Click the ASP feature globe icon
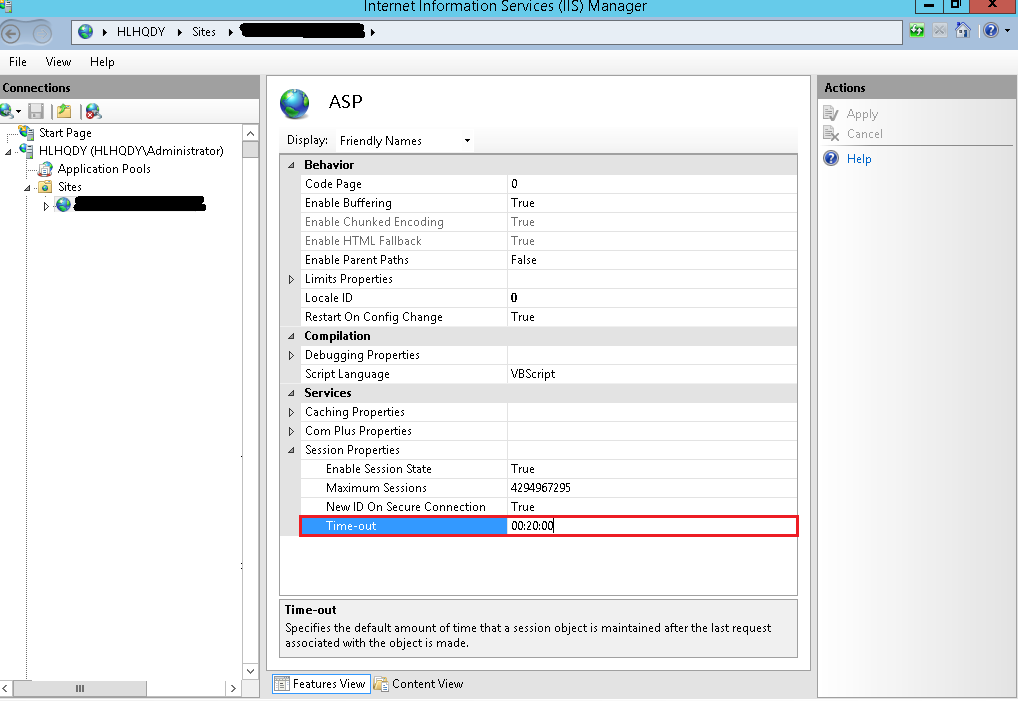Image resolution: width=1018 pixels, height=701 pixels. click(x=295, y=104)
